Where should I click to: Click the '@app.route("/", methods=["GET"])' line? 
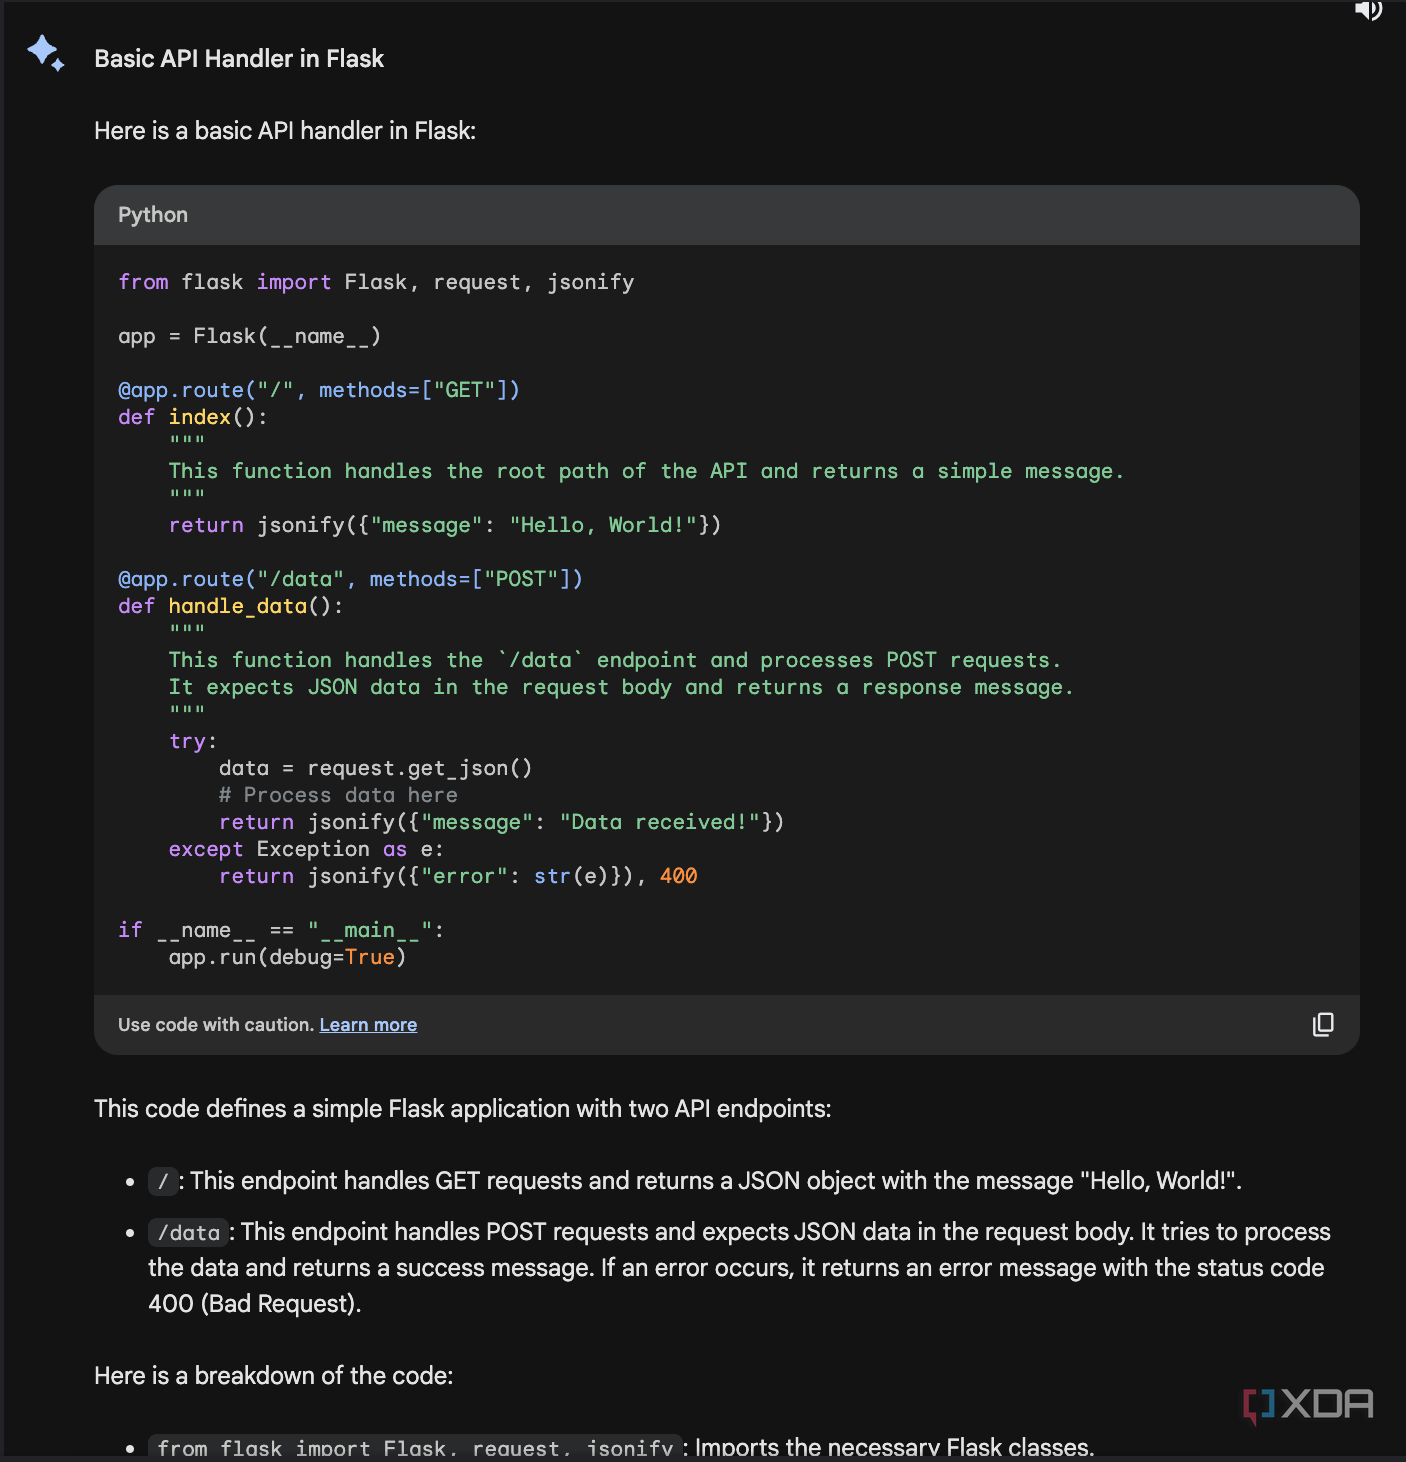click(319, 390)
